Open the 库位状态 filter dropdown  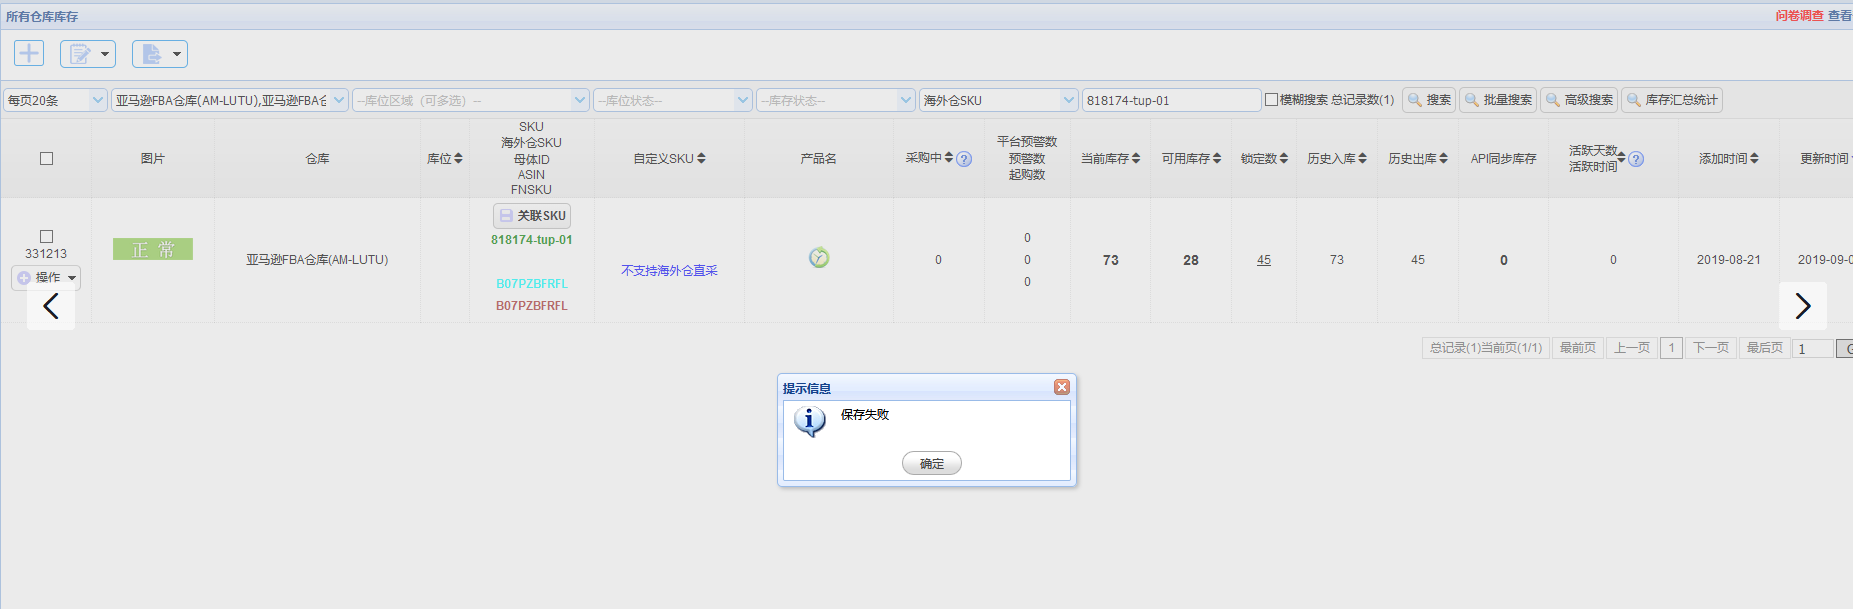coord(673,100)
